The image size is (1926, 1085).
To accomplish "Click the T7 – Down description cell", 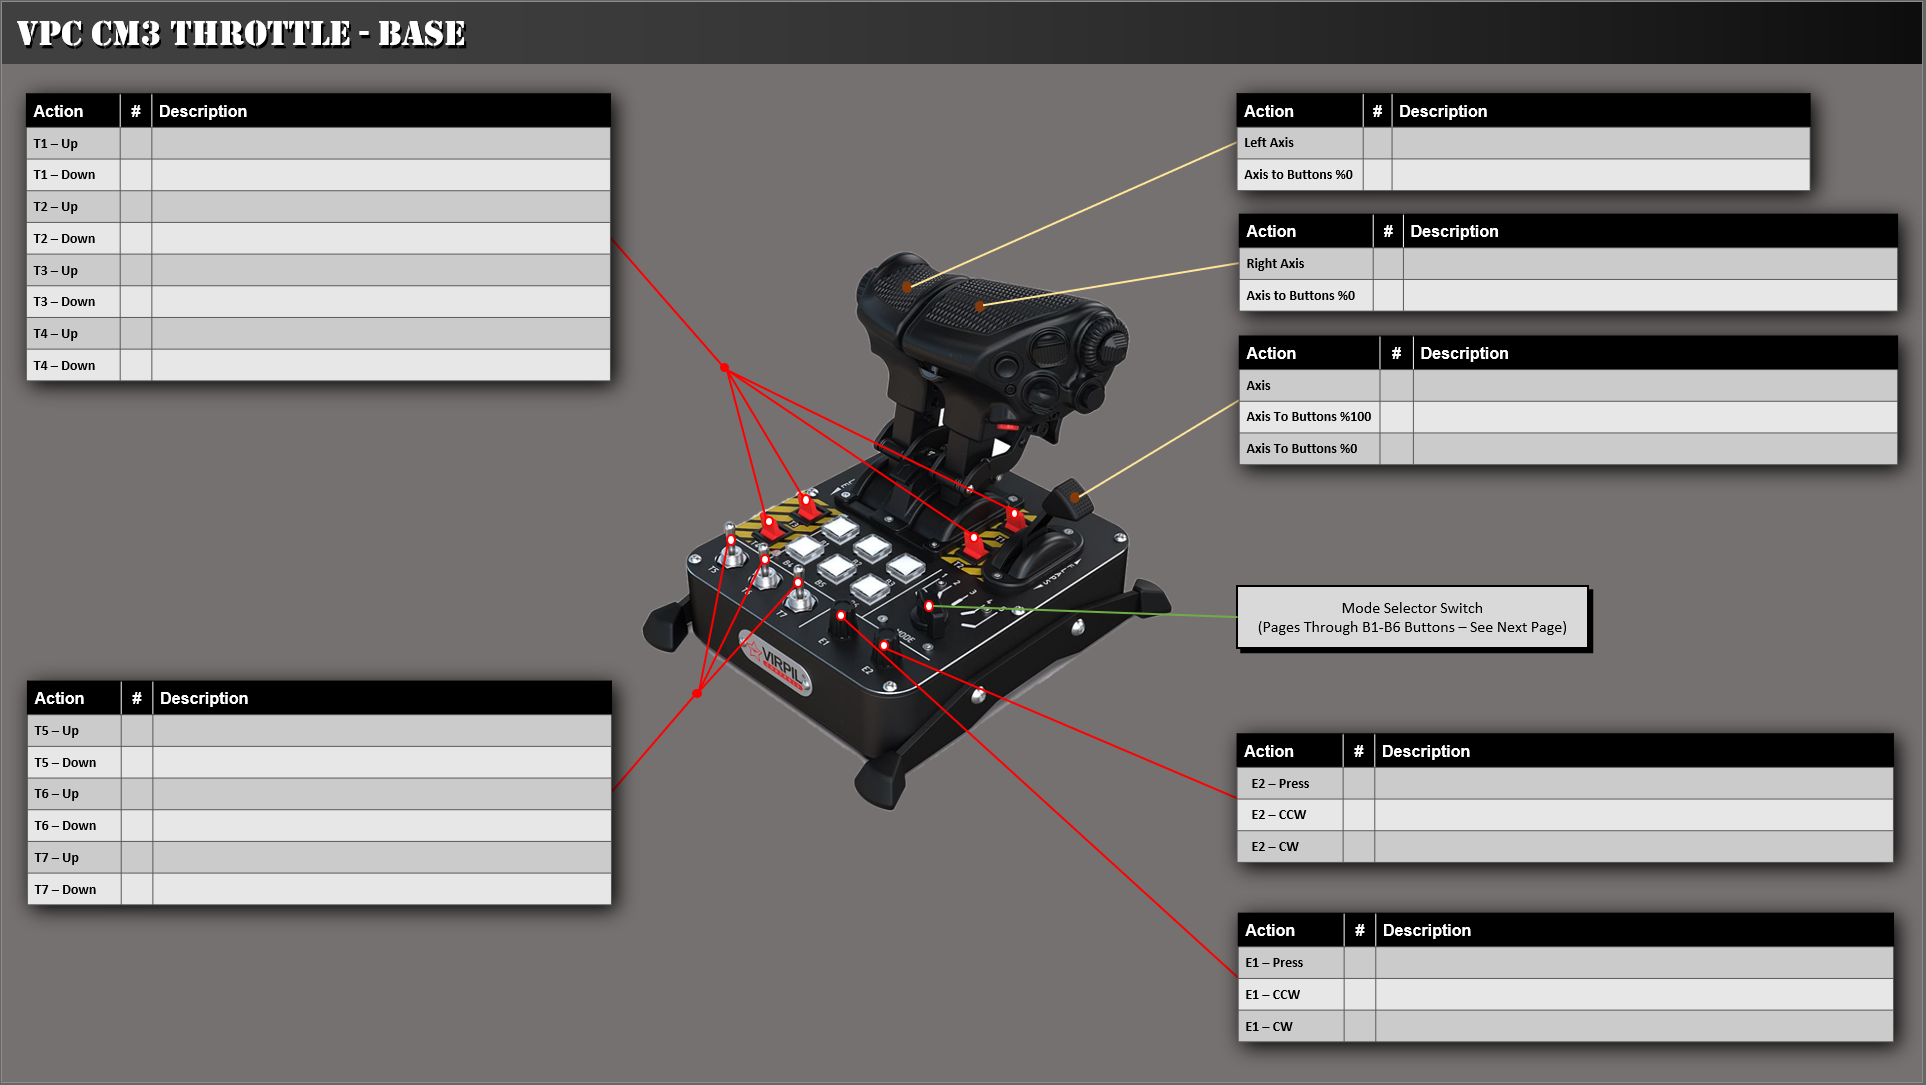I will click(381, 889).
